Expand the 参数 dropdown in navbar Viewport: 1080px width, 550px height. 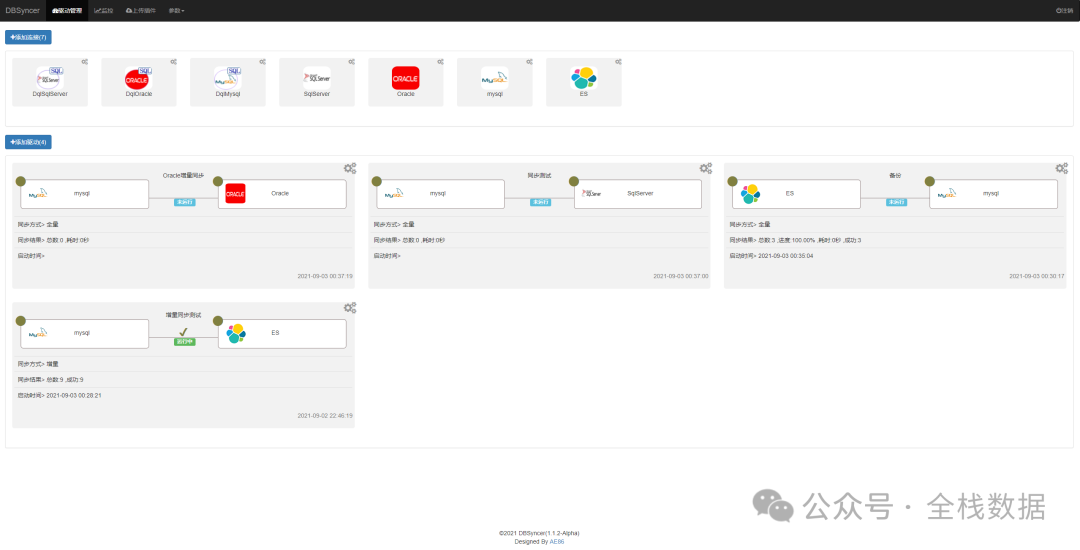[x=176, y=10]
